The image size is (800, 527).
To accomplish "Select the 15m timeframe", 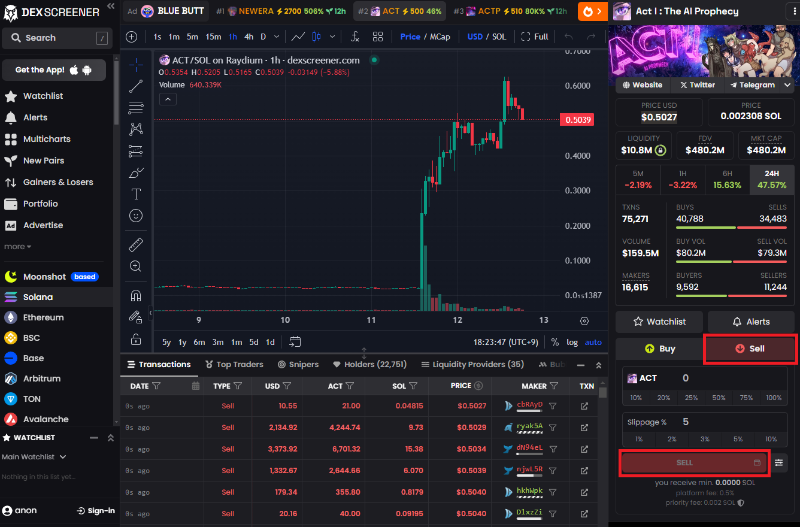I will [213, 37].
